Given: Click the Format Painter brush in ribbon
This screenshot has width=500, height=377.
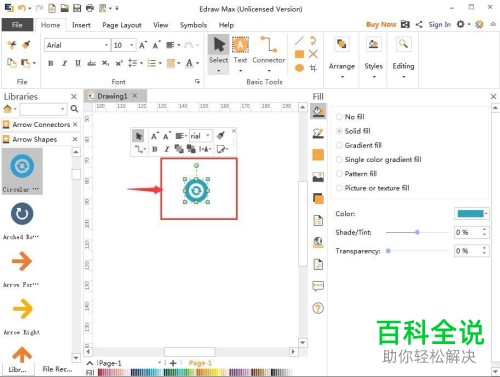Looking at the screenshot, I should (x=26, y=44).
